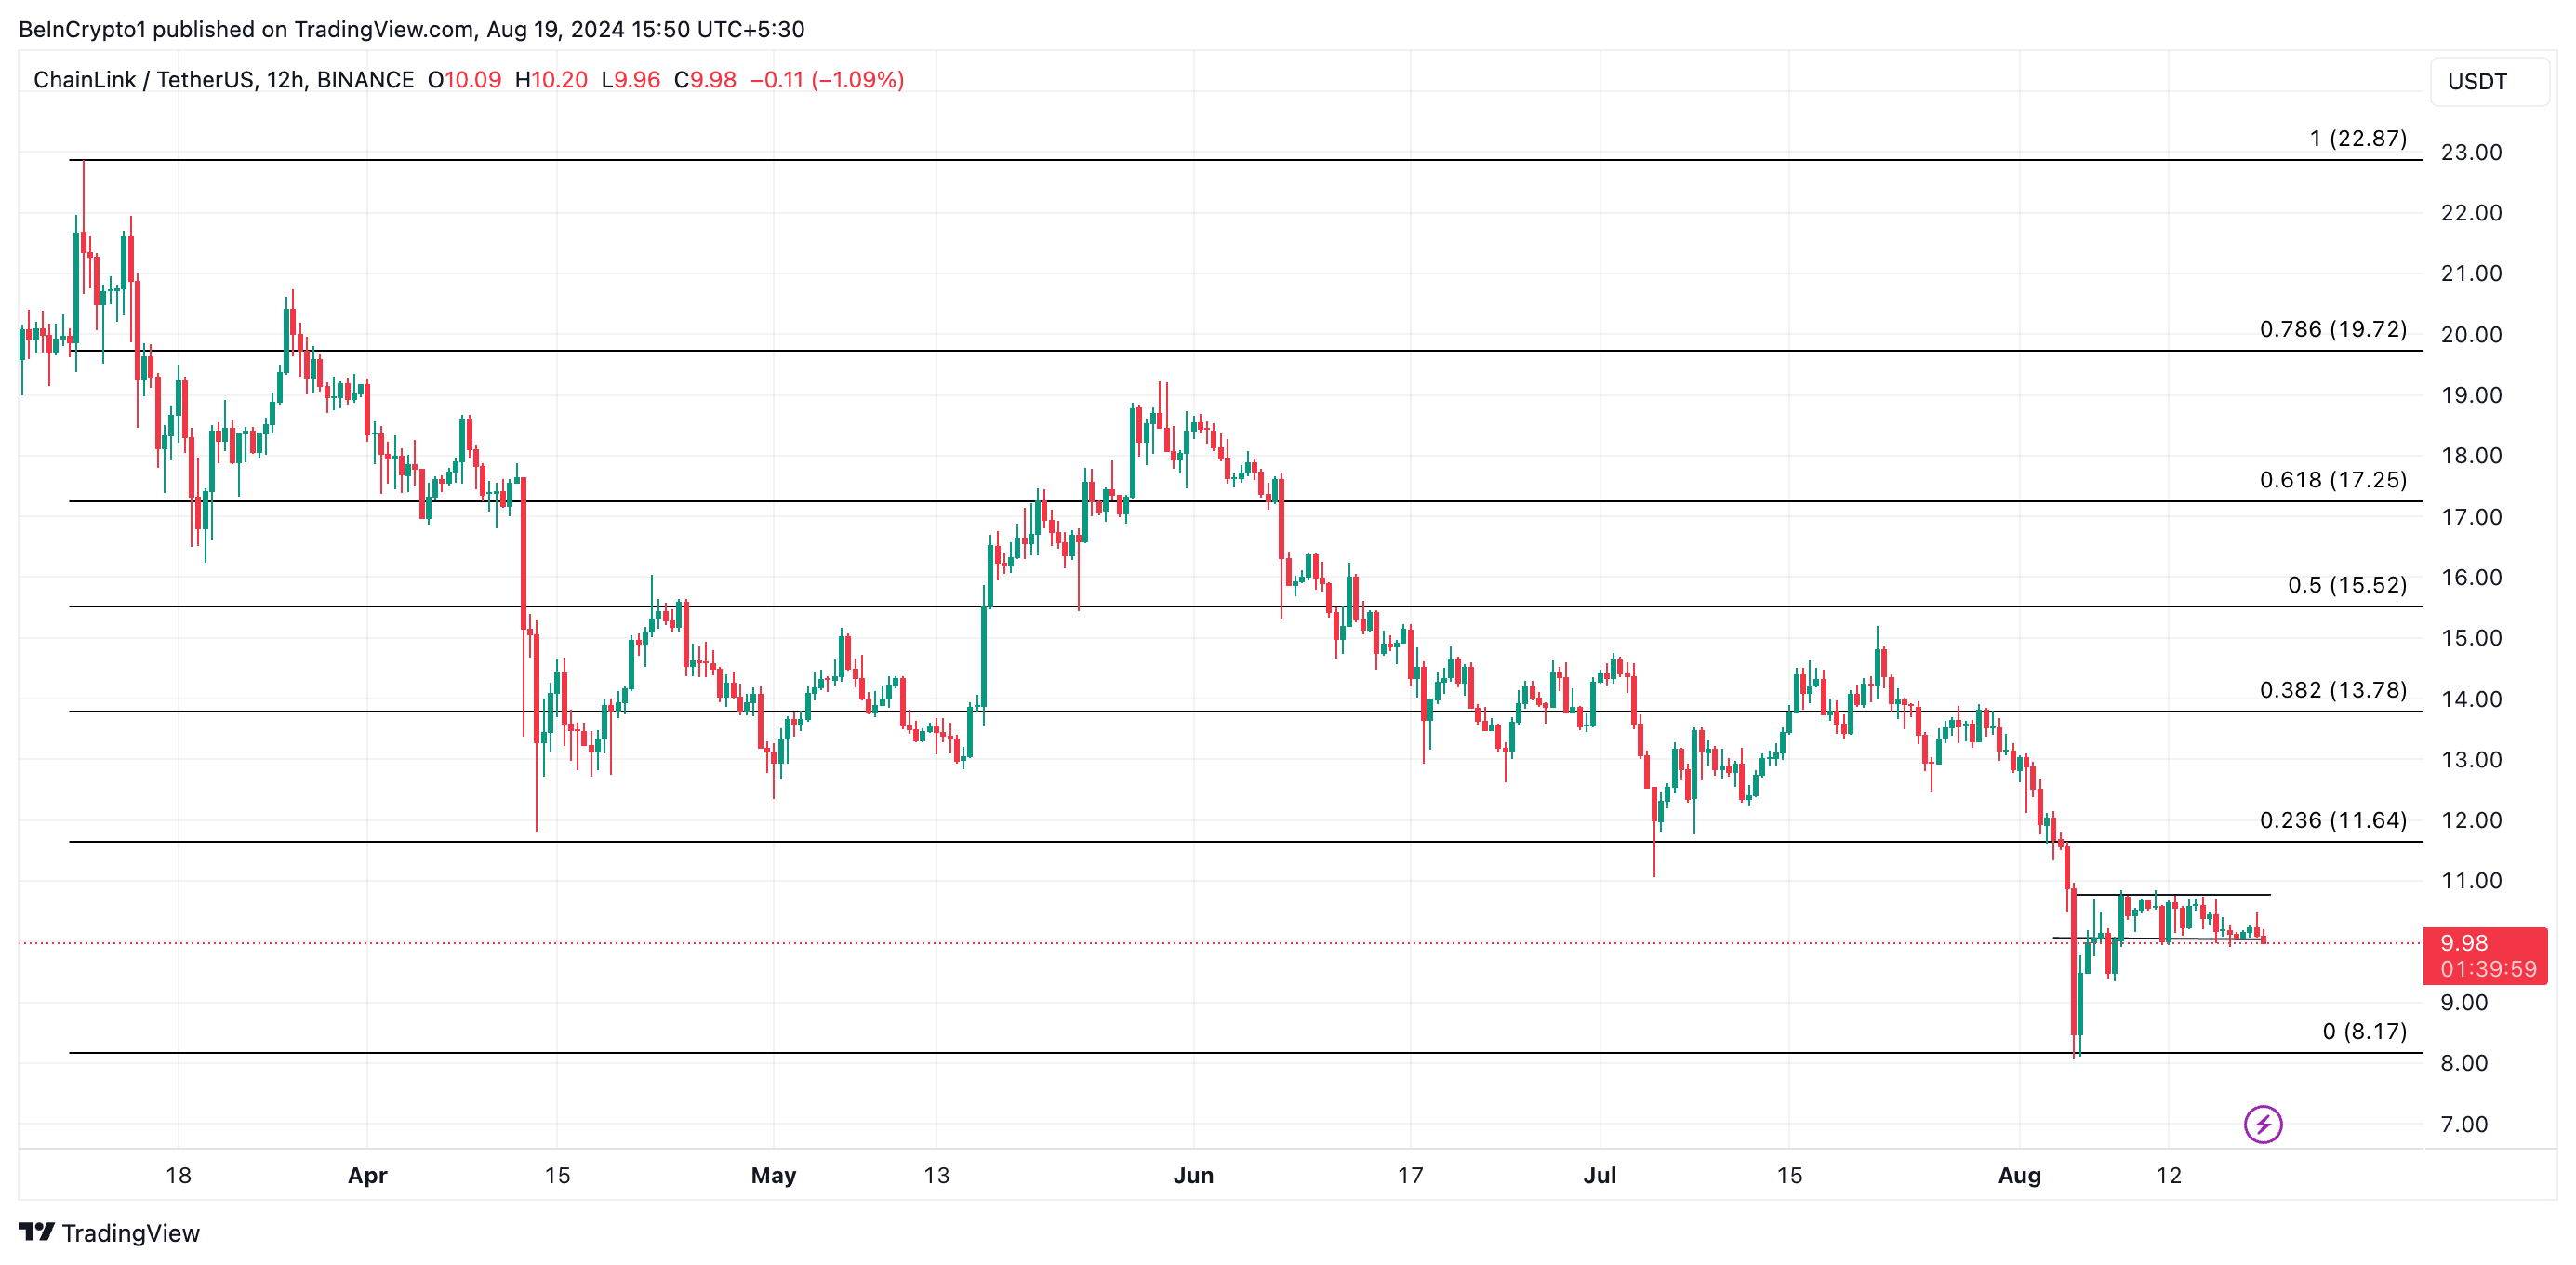Select the 0.786 (19.72) Fibonacci level label
Screen dimensions: 2576x1265
pyautogui.click(x=2332, y=329)
